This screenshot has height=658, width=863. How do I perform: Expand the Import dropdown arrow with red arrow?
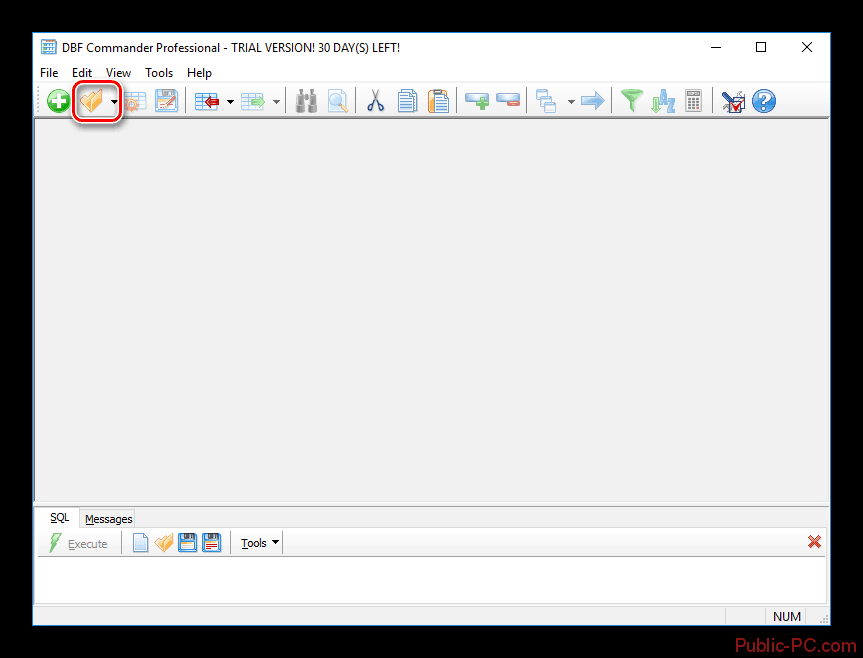click(230, 102)
